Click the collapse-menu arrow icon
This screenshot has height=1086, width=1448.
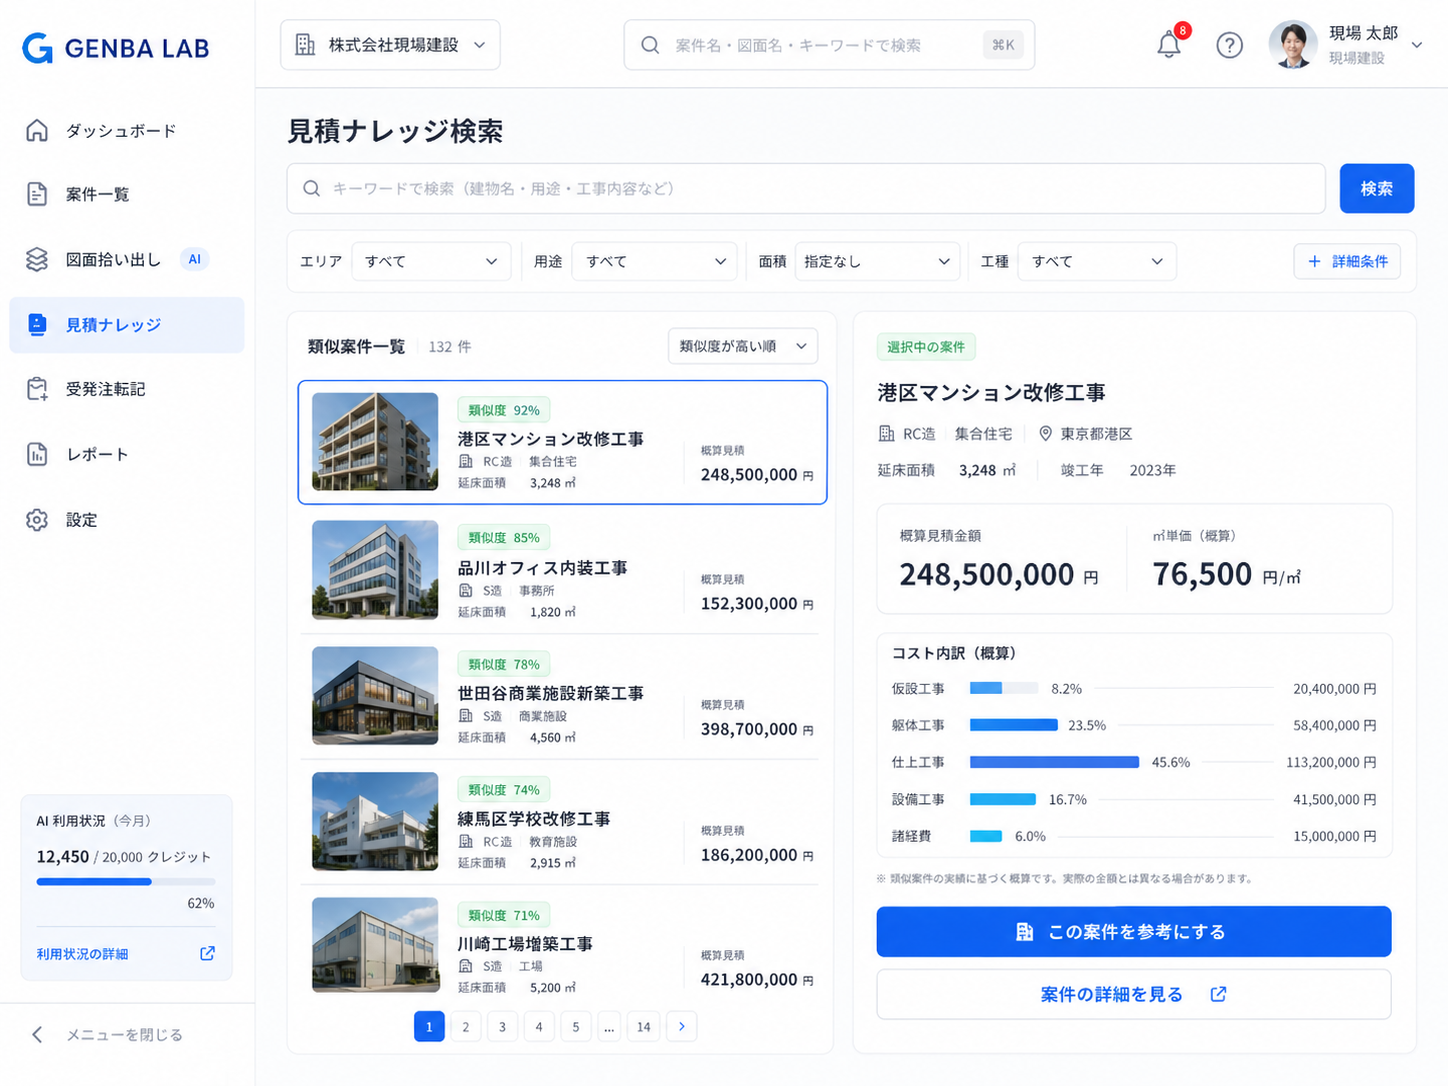(37, 1034)
